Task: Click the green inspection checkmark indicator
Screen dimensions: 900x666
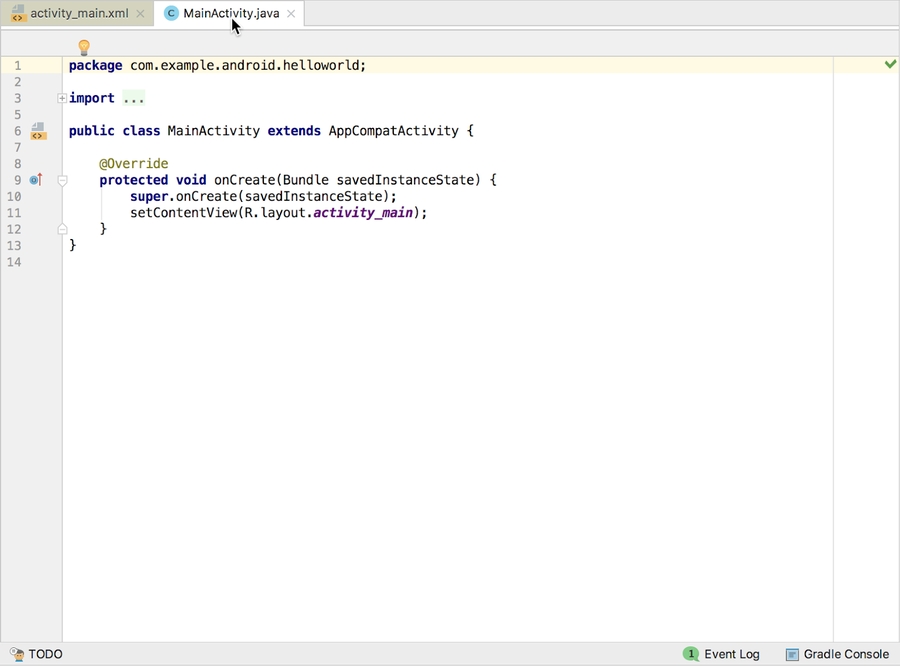Action: [890, 64]
